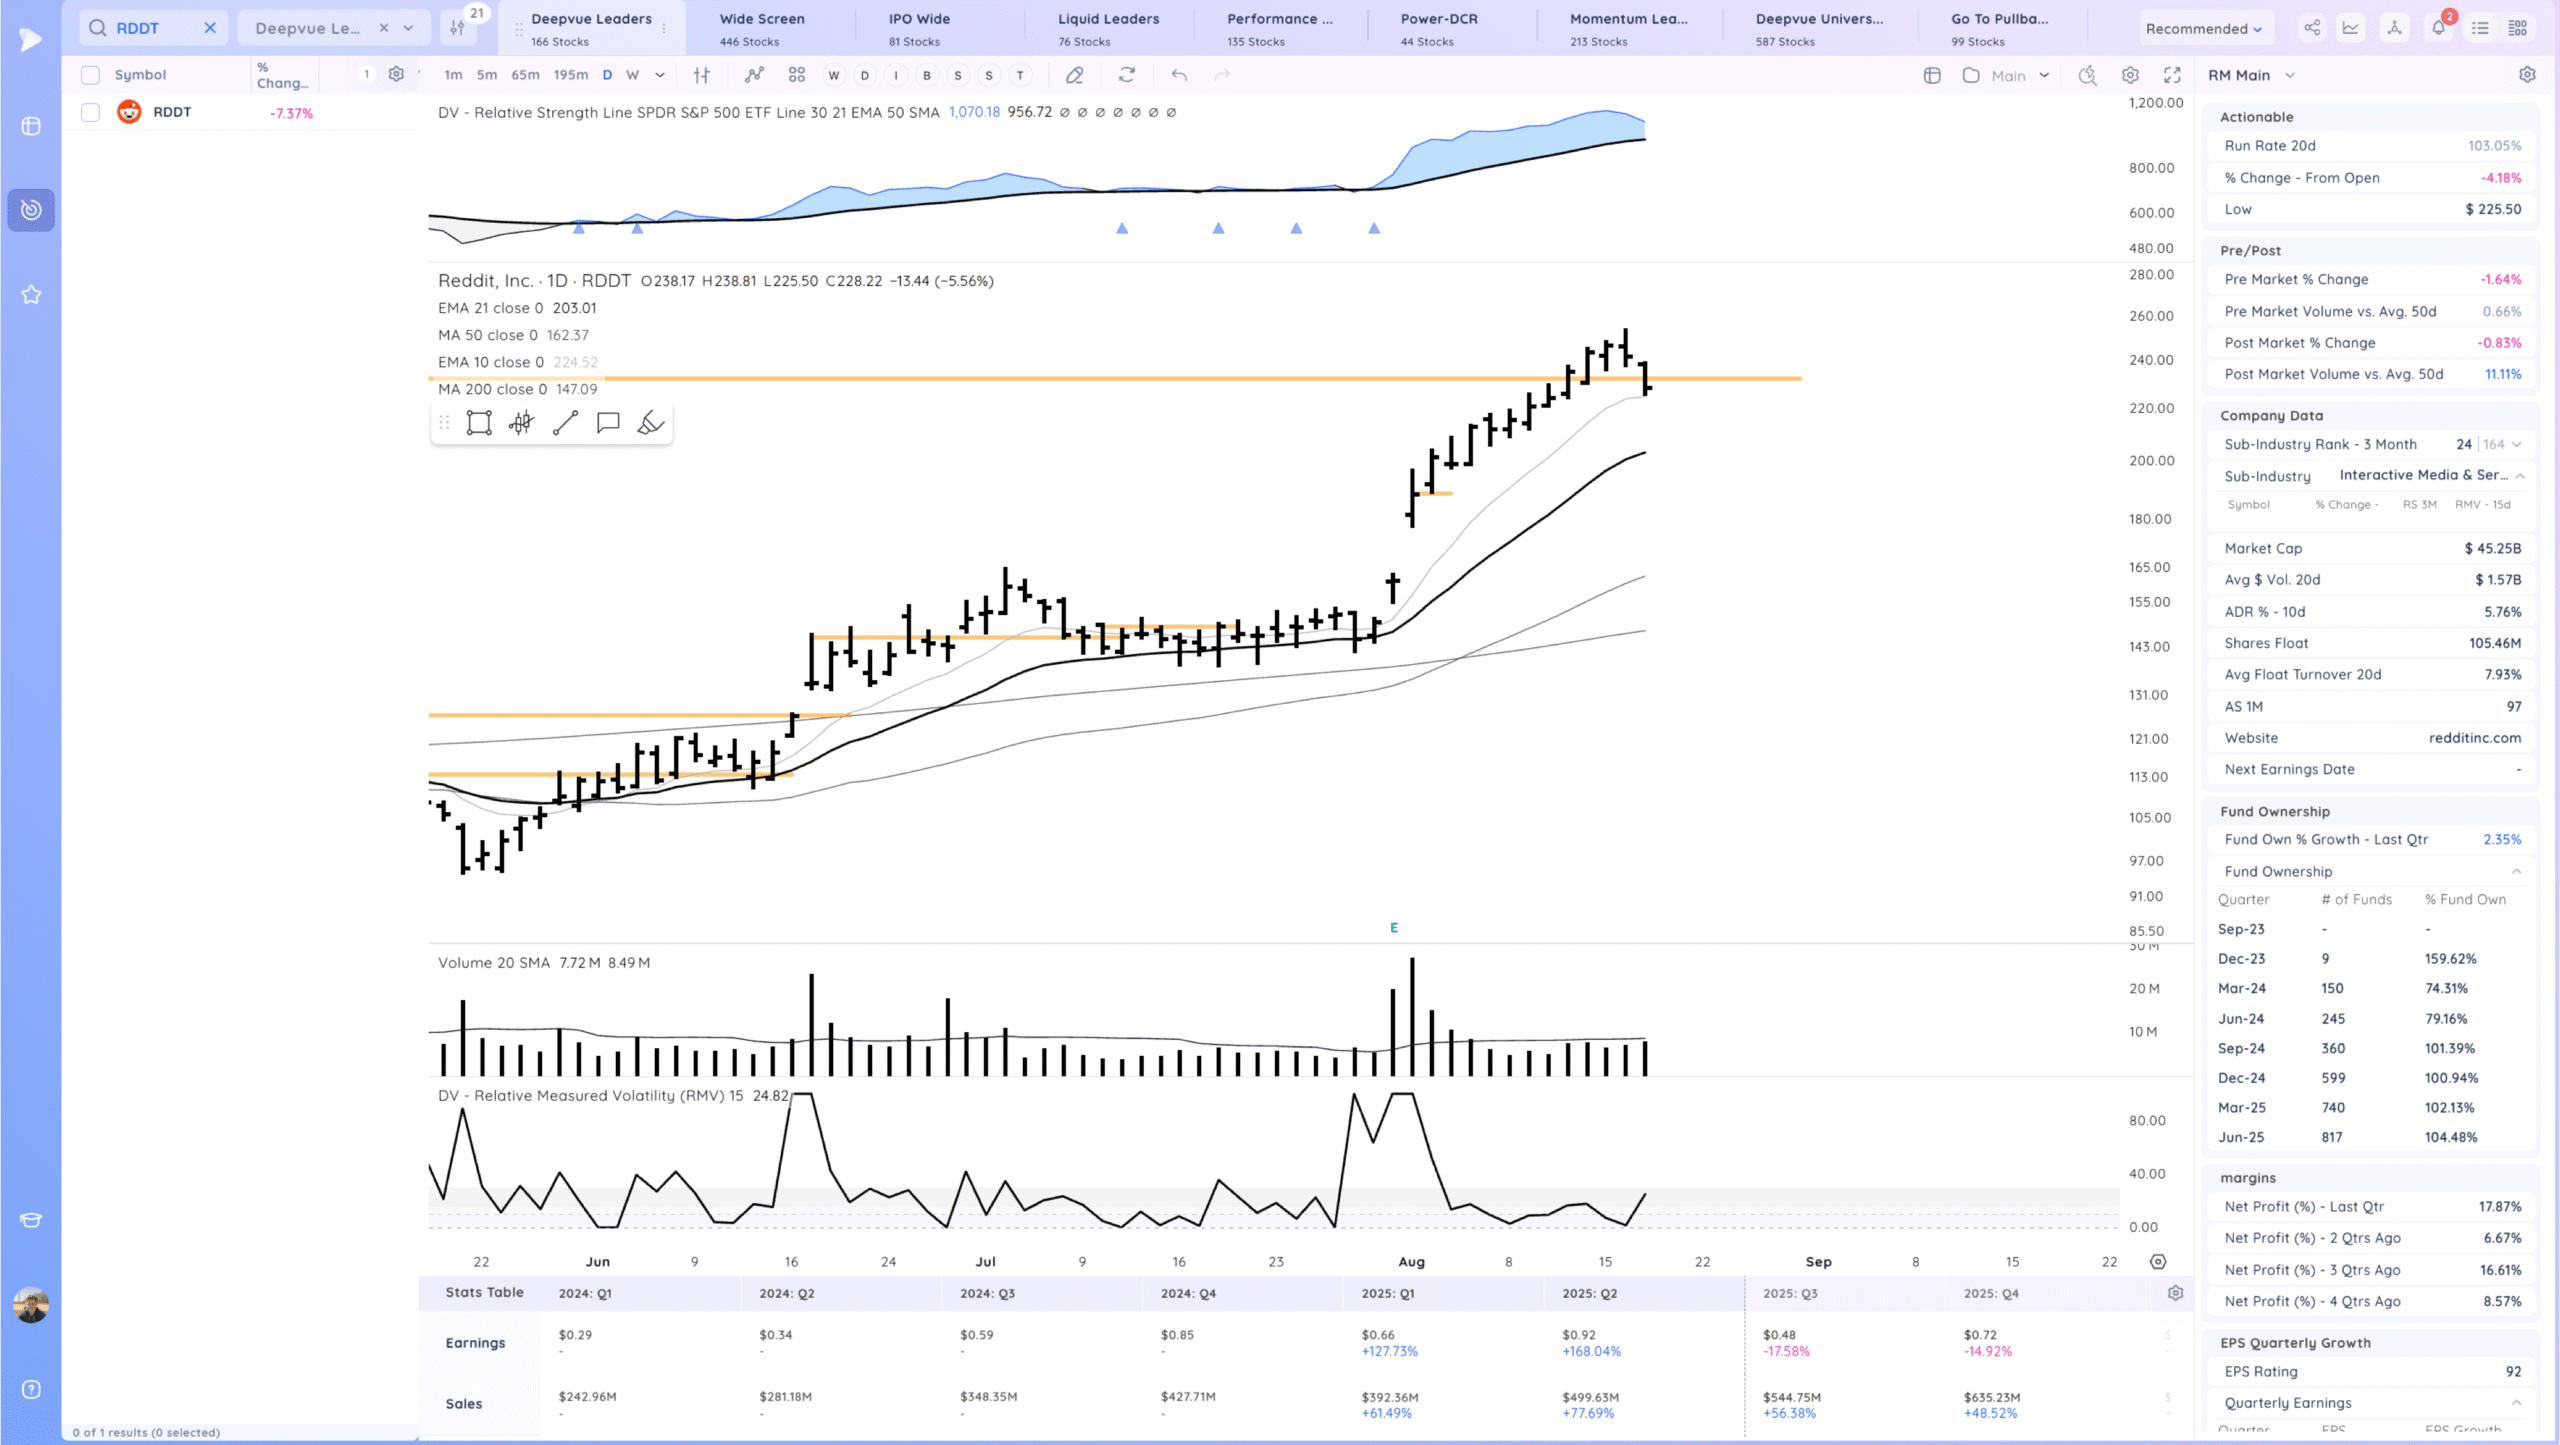Open Recommended dropdown
2560x1445 pixels.
[2203, 29]
